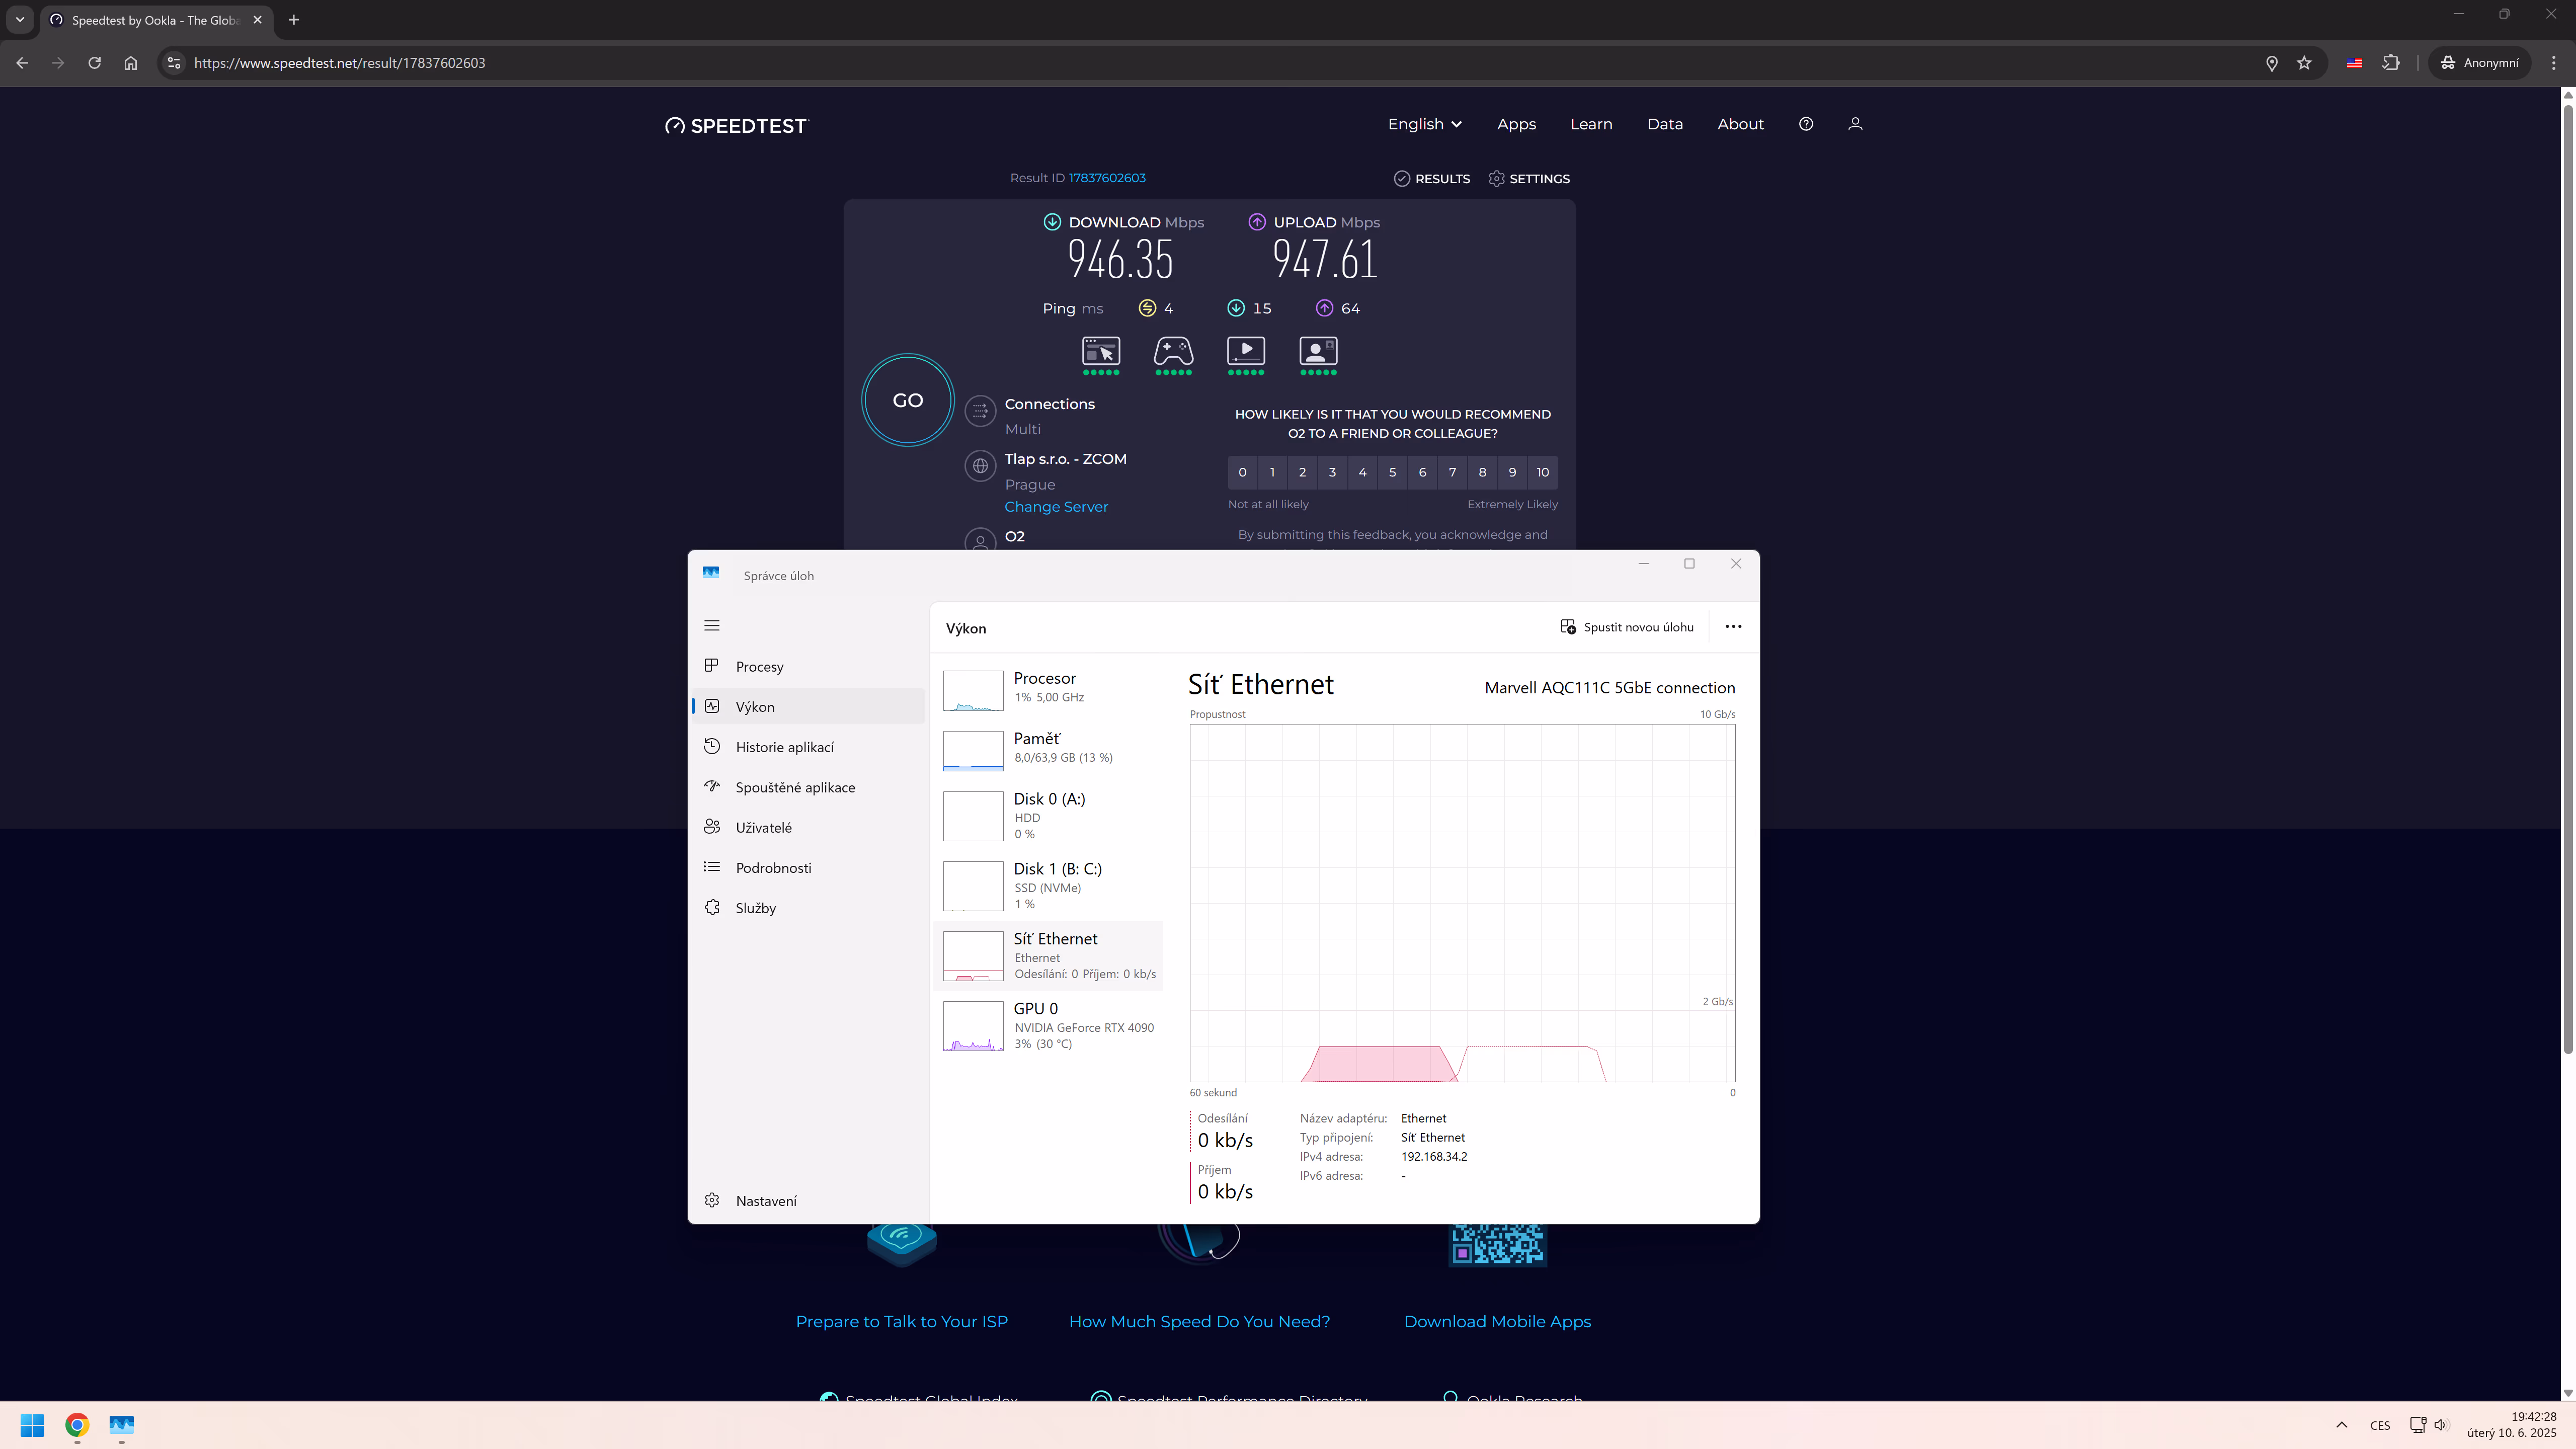Select rating 6 in recommendation survey
This screenshot has height=1449, width=2576.
(x=1422, y=472)
